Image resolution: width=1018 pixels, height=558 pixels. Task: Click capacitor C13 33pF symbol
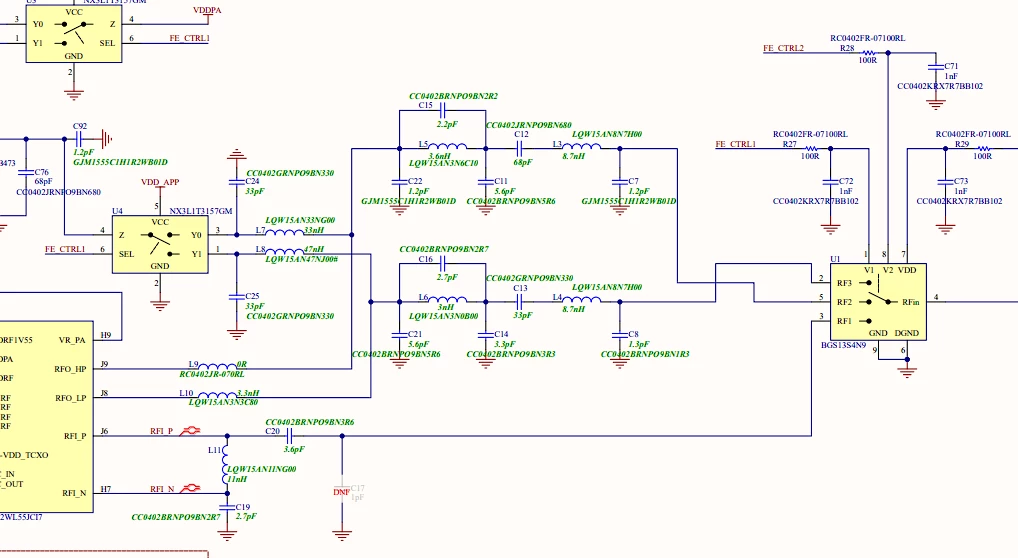[519, 301]
